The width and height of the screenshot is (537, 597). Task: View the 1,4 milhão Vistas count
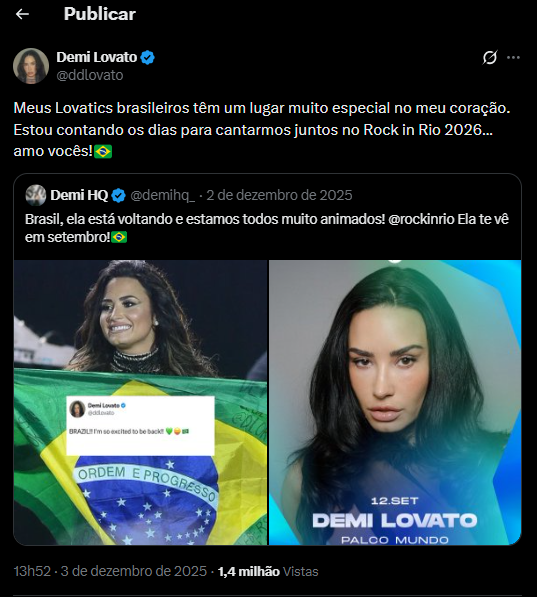tap(268, 571)
